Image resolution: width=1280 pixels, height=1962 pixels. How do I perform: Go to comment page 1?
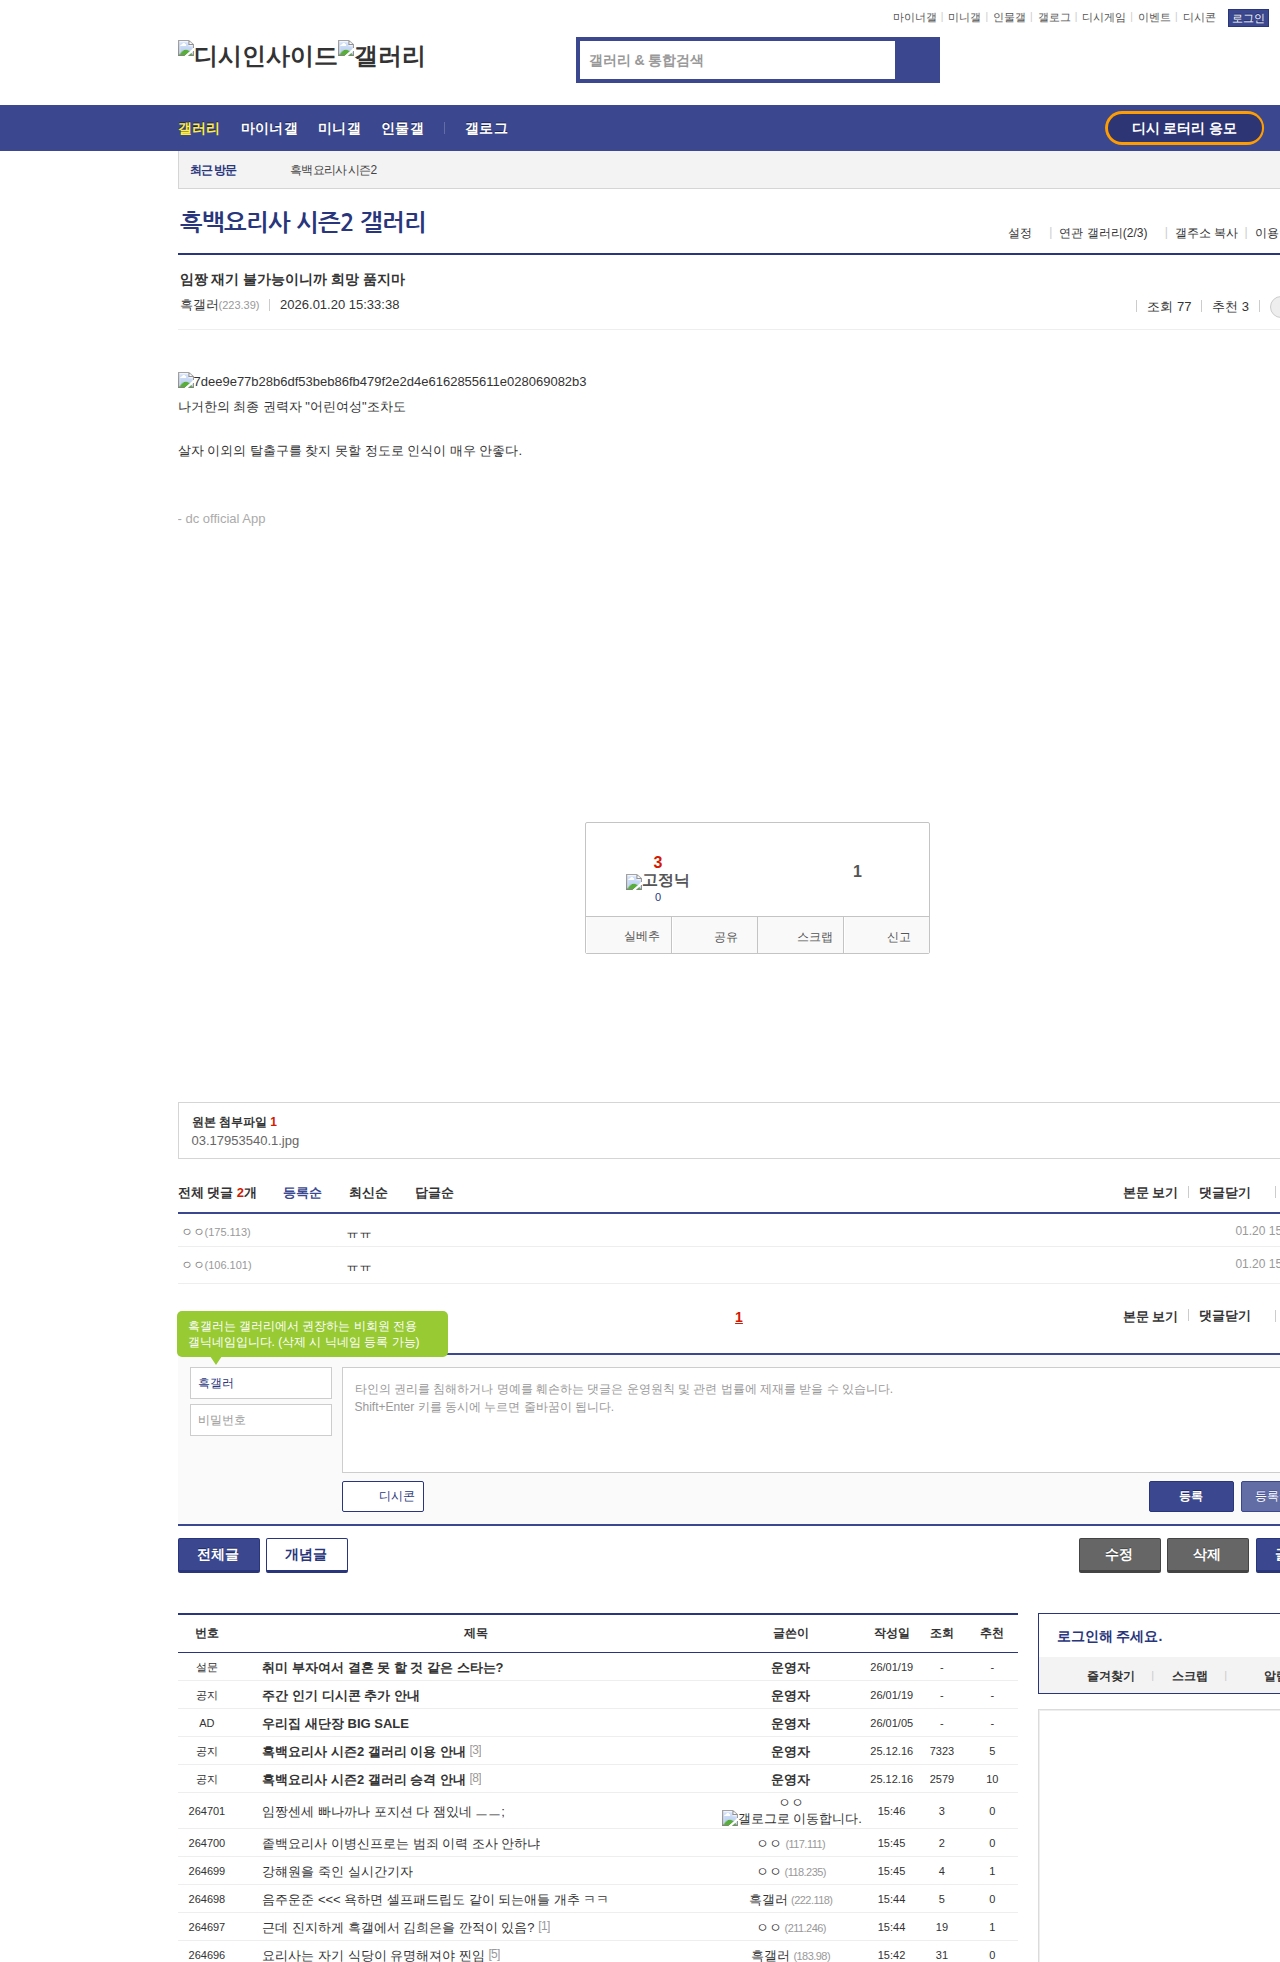[x=739, y=1317]
